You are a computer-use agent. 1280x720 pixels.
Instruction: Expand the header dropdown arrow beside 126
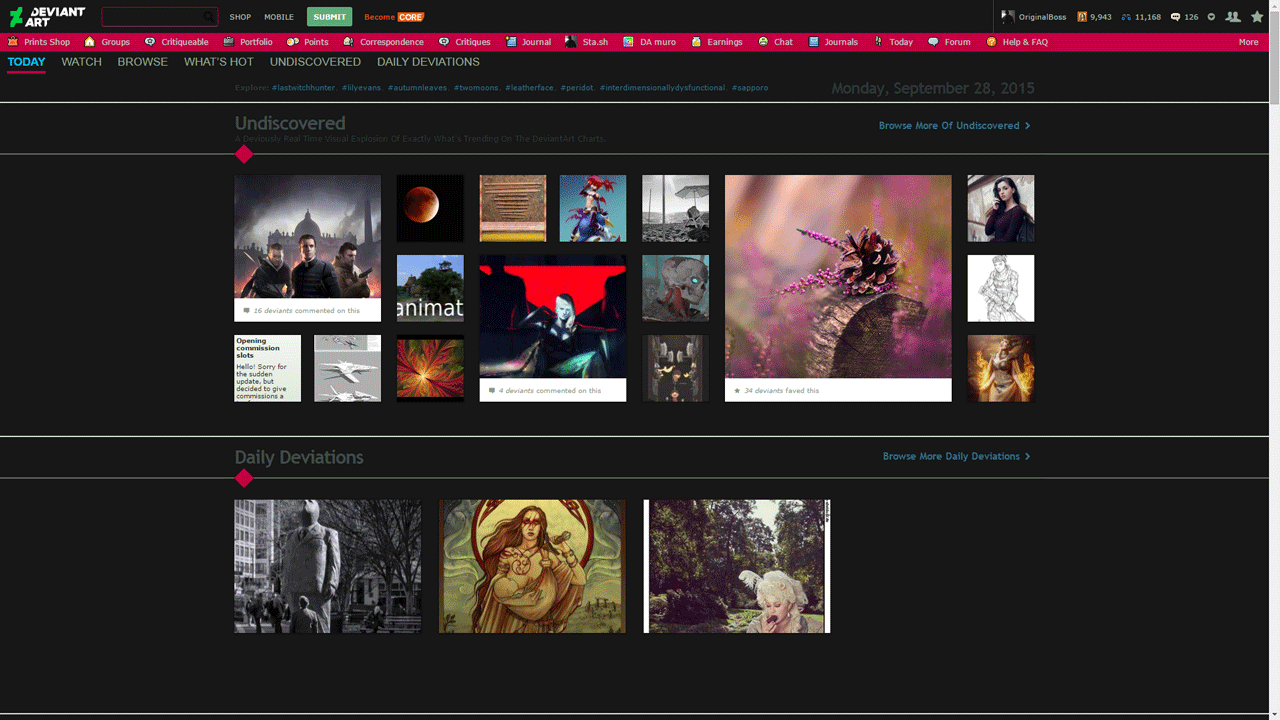1211,17
